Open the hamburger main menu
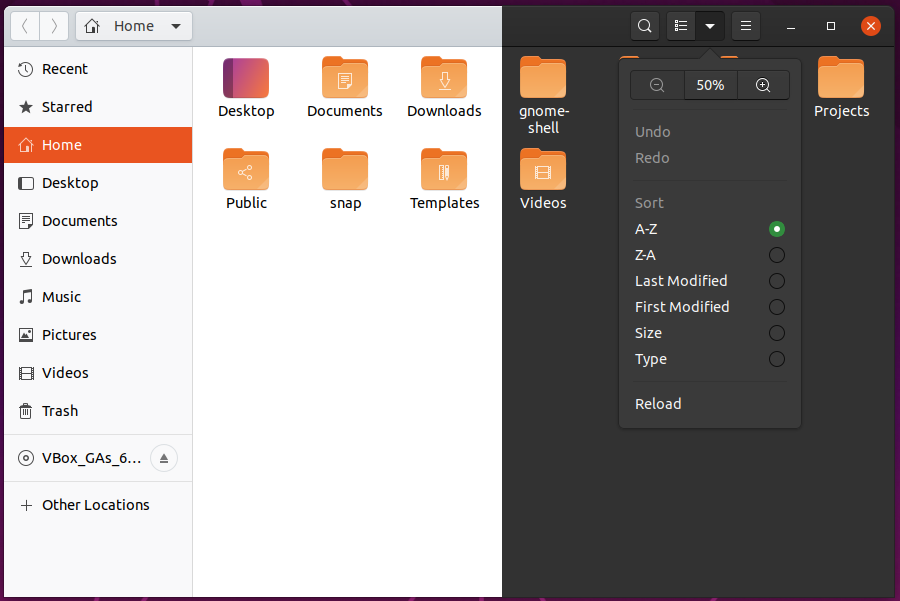Viewport: 900px width, 601px height. pos(746,26)
